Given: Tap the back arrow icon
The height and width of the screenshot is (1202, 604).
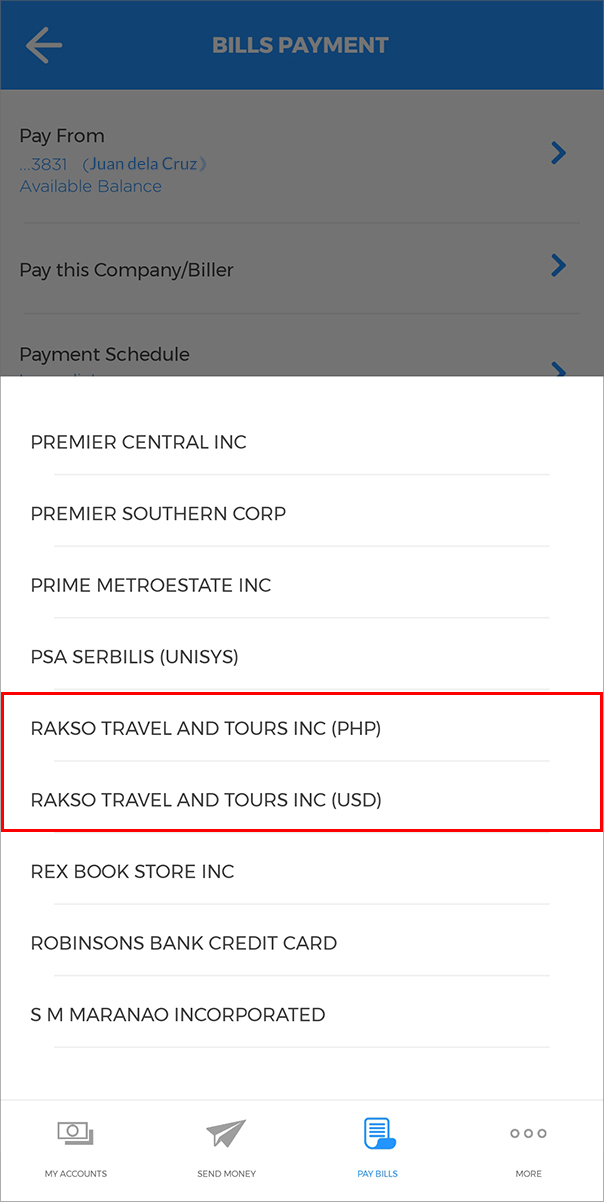Looking at the screenshot, I should click(x=44, y=46).
